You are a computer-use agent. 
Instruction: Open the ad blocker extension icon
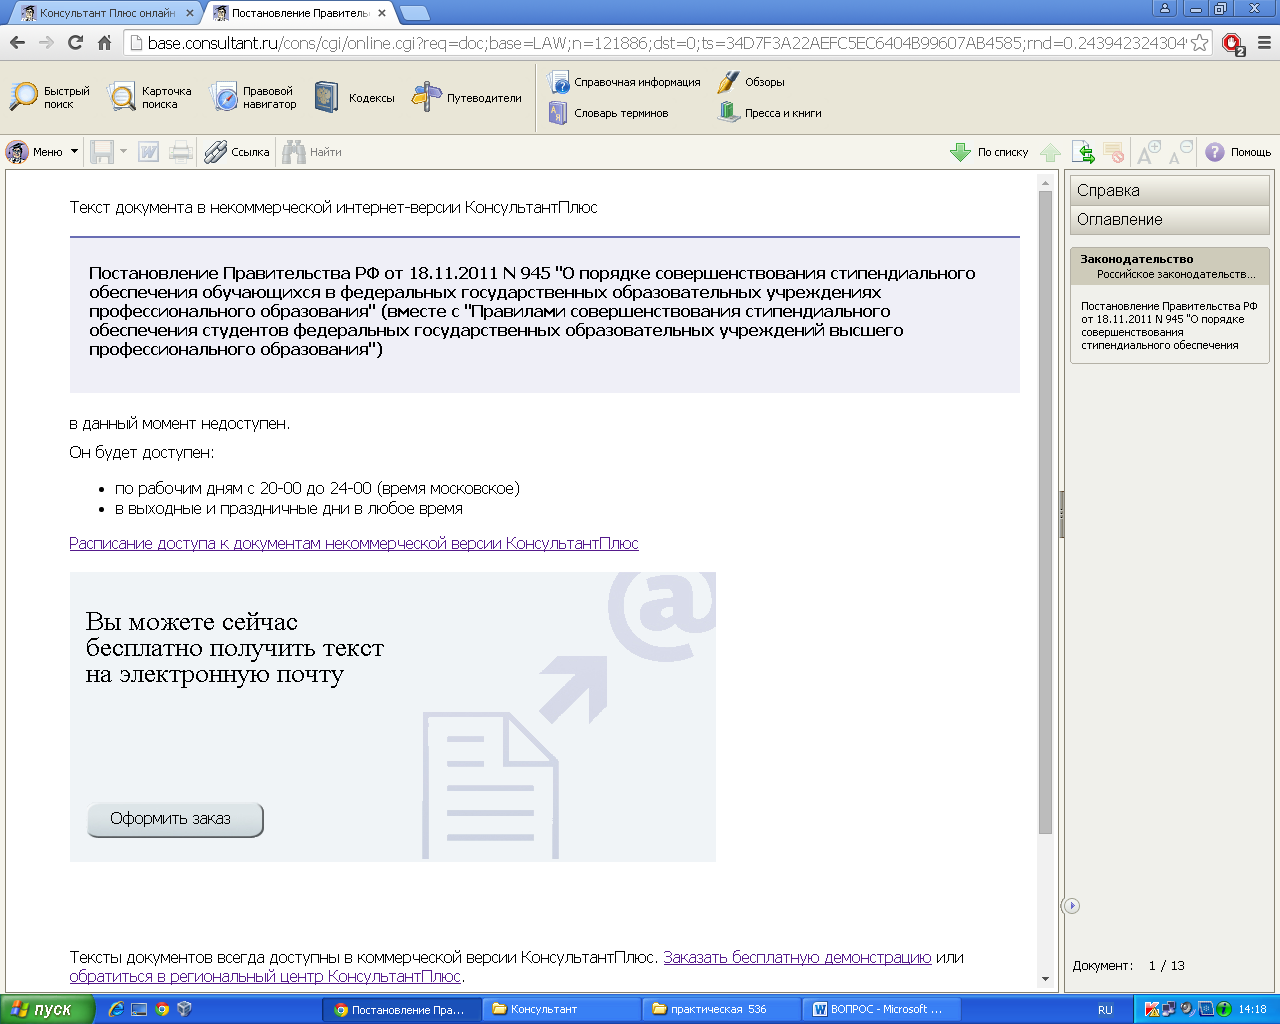point(1233,44)
